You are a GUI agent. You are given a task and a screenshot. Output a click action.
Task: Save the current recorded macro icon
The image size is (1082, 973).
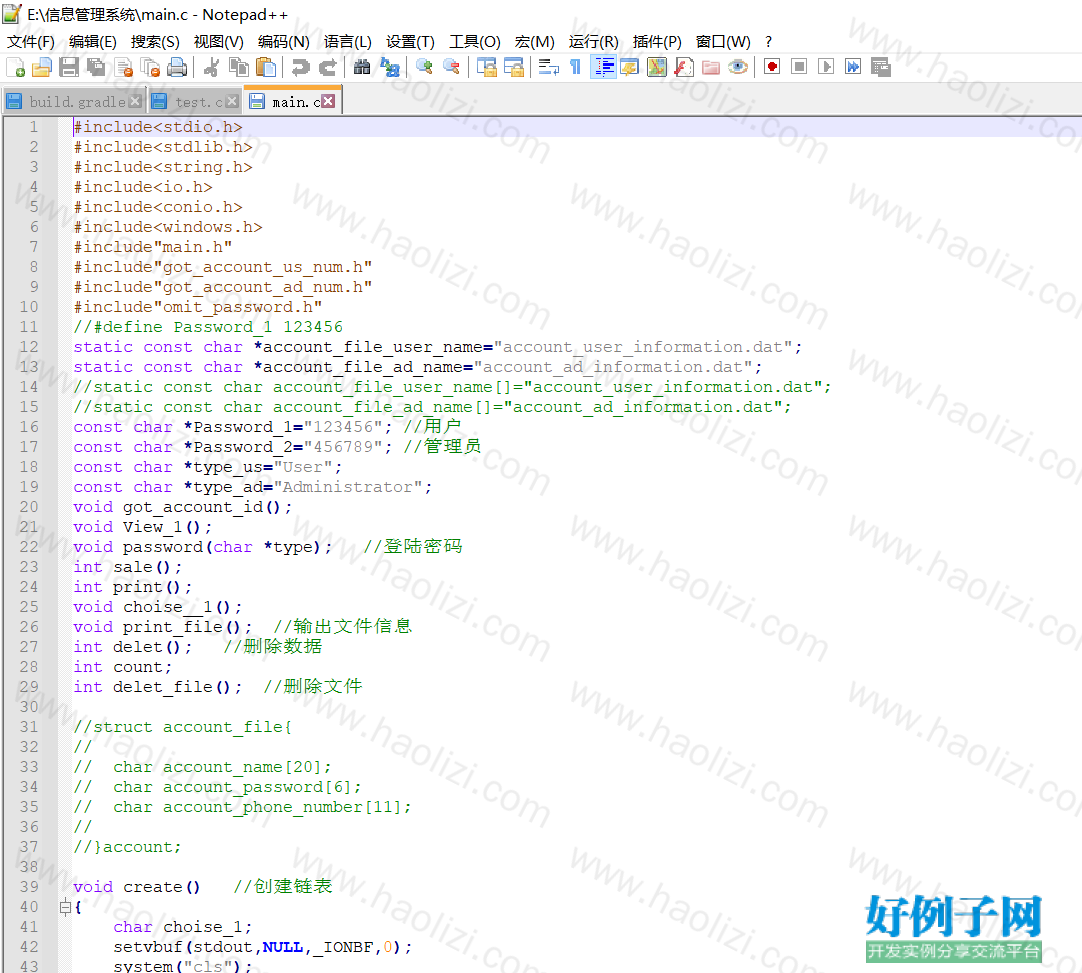[x=881, y=67]
